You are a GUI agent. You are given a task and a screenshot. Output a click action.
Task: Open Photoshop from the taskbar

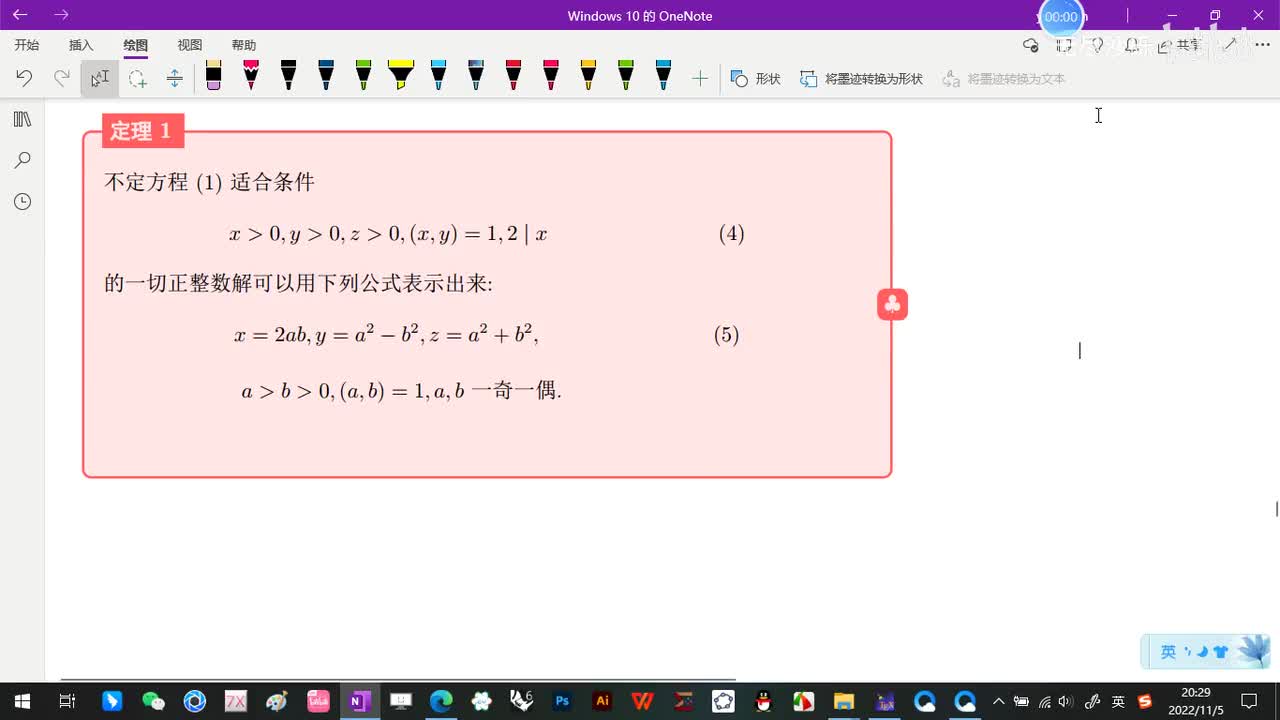pyautogui.click(x=562, y=701)
